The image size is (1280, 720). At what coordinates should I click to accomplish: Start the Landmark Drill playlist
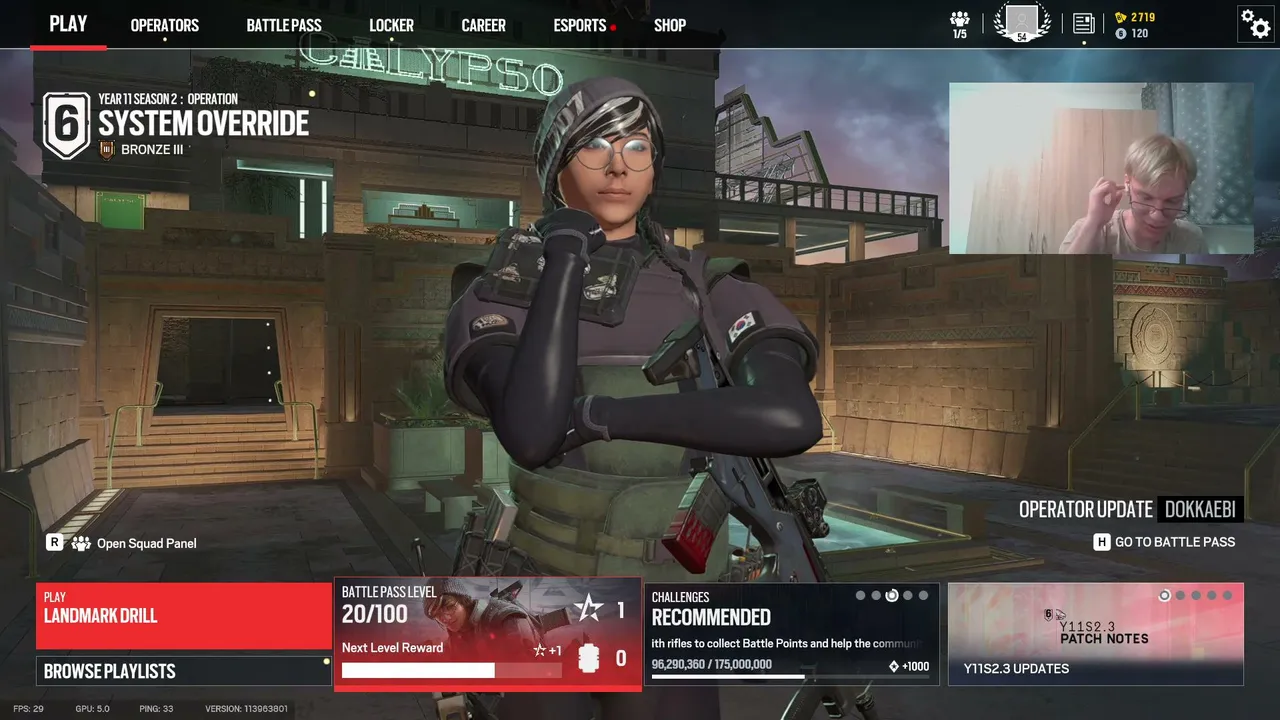(184, 616)
